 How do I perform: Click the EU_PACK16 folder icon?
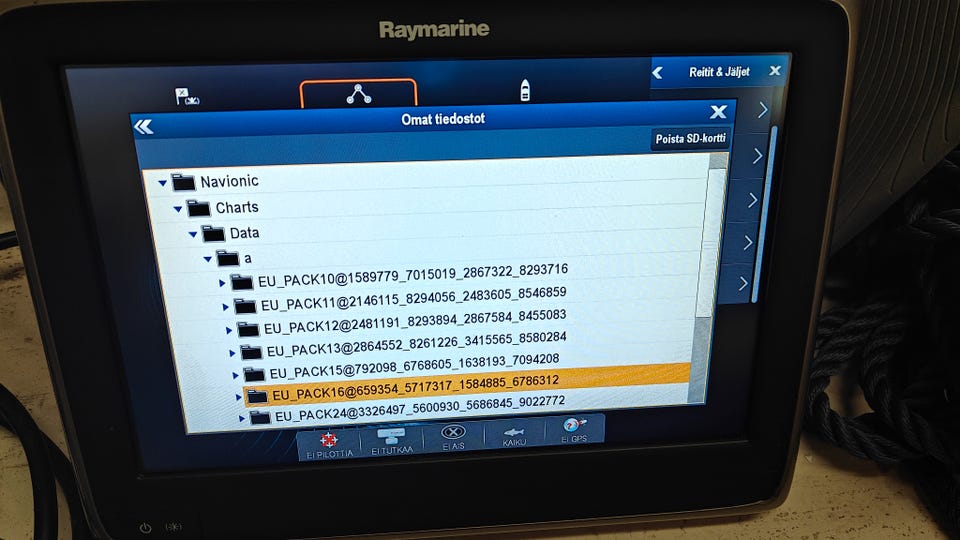[x=257, y=397]
